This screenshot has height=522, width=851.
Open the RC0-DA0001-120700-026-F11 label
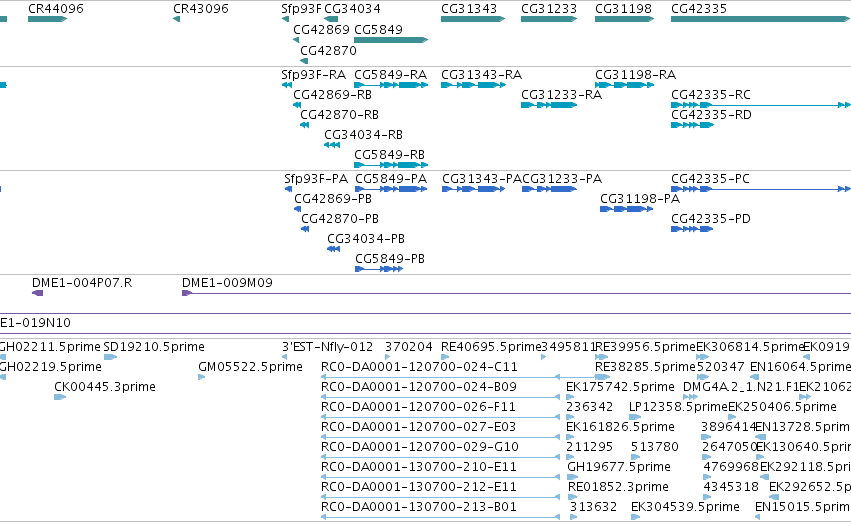tap(418, 408)
